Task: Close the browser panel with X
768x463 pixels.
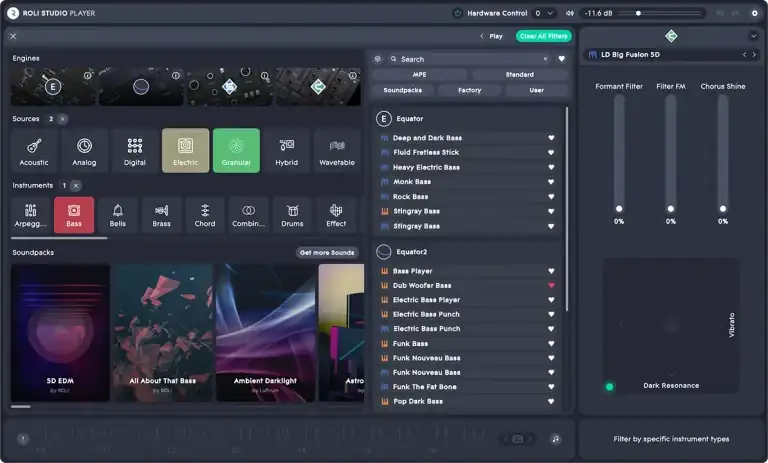Action: [13, 36]
